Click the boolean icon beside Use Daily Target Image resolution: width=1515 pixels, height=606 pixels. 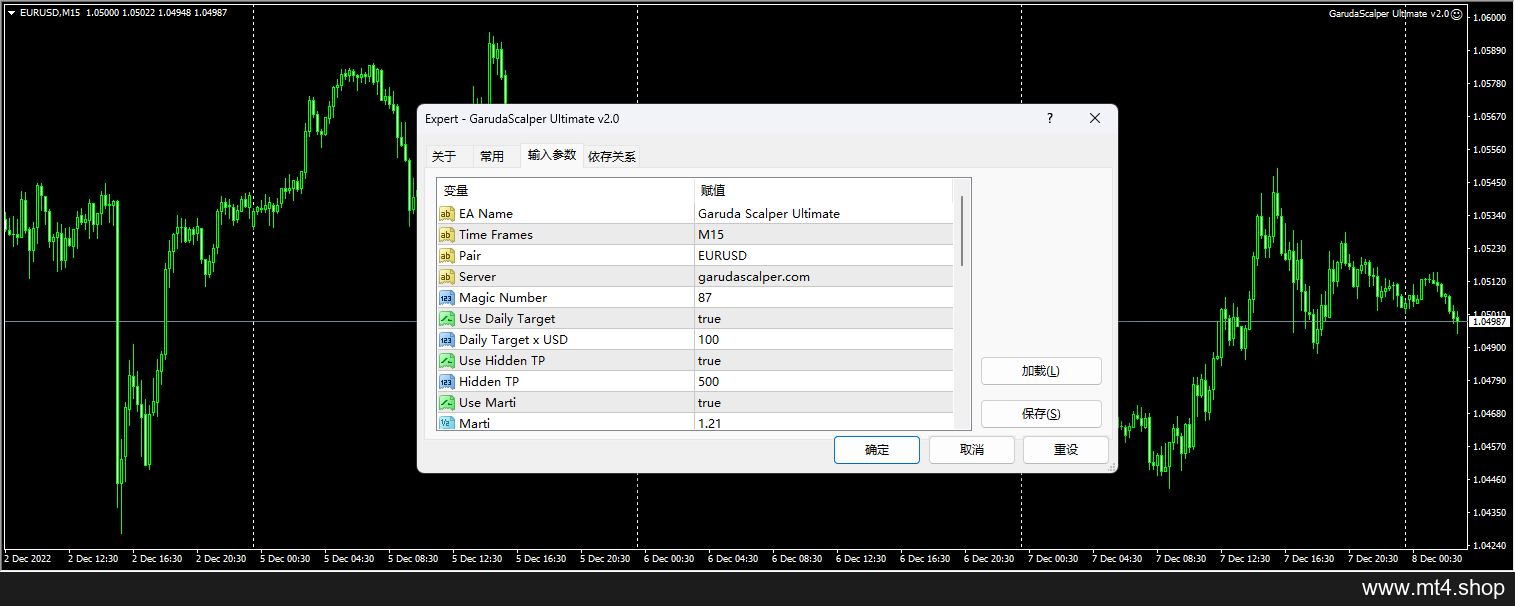click(x=447, y=319)
